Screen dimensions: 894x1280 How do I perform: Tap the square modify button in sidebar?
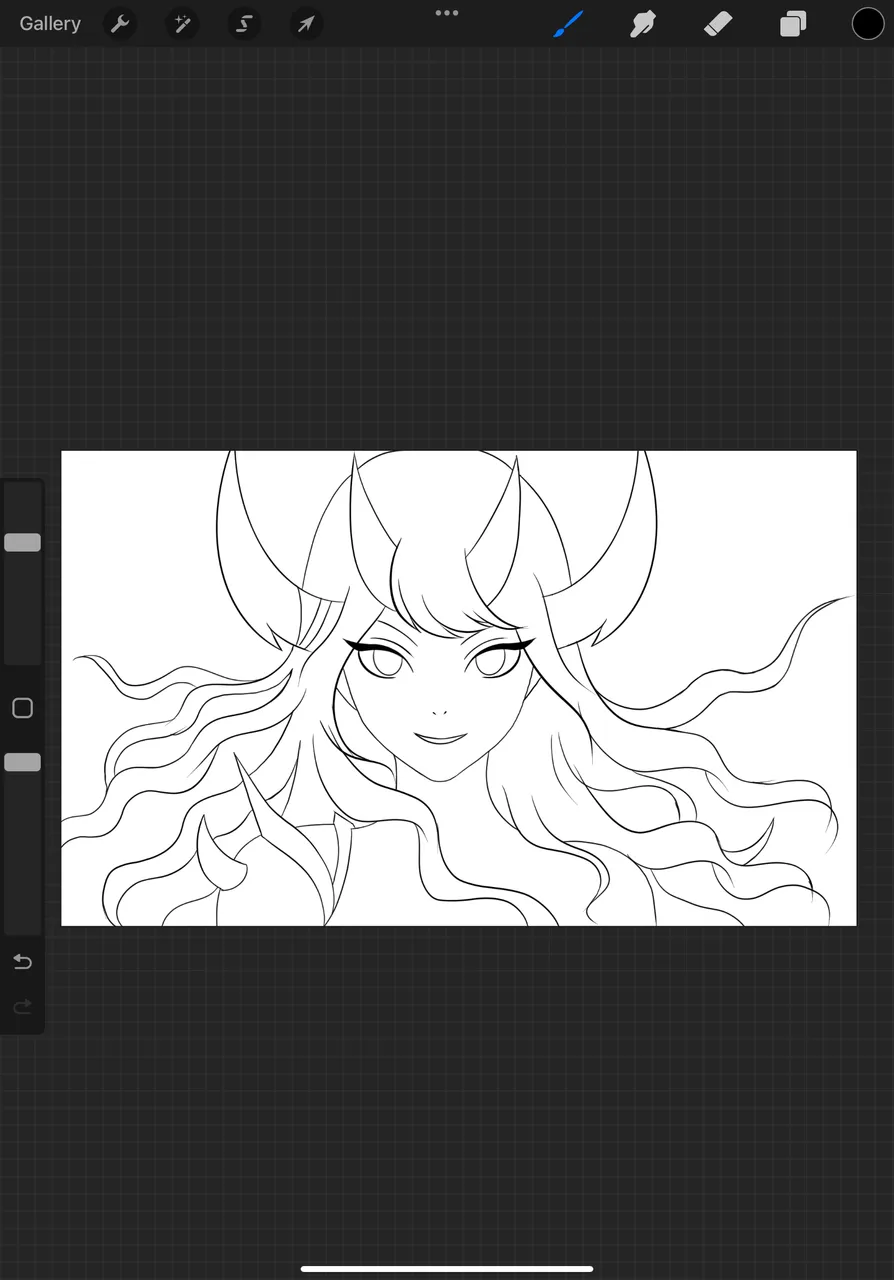pyautogui.click(x=22, y=708)
